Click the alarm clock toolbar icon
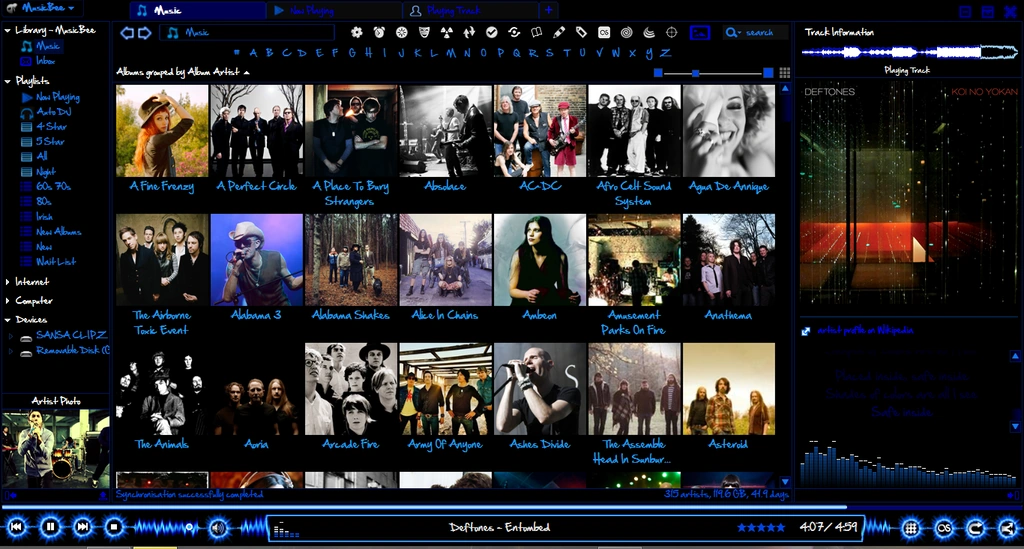Viewport: 1024px width, 549px height. coord(379,33)
